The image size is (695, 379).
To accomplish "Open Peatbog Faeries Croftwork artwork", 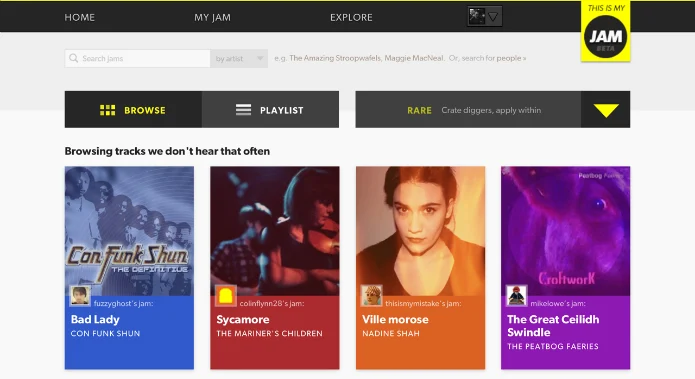I will coord(566,231).
